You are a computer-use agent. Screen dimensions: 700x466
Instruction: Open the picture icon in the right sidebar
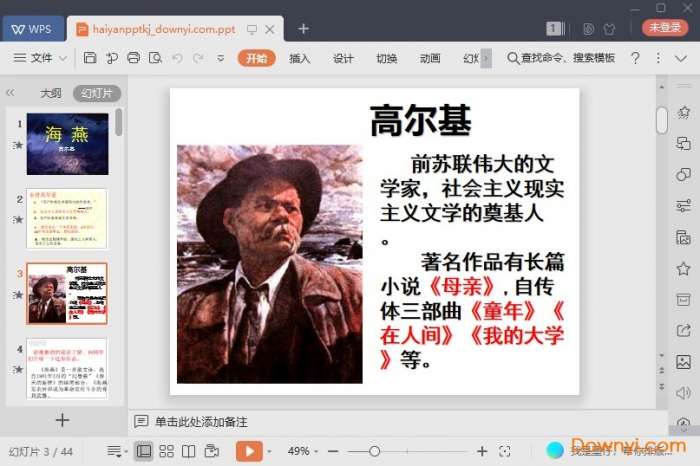point(683,362)
